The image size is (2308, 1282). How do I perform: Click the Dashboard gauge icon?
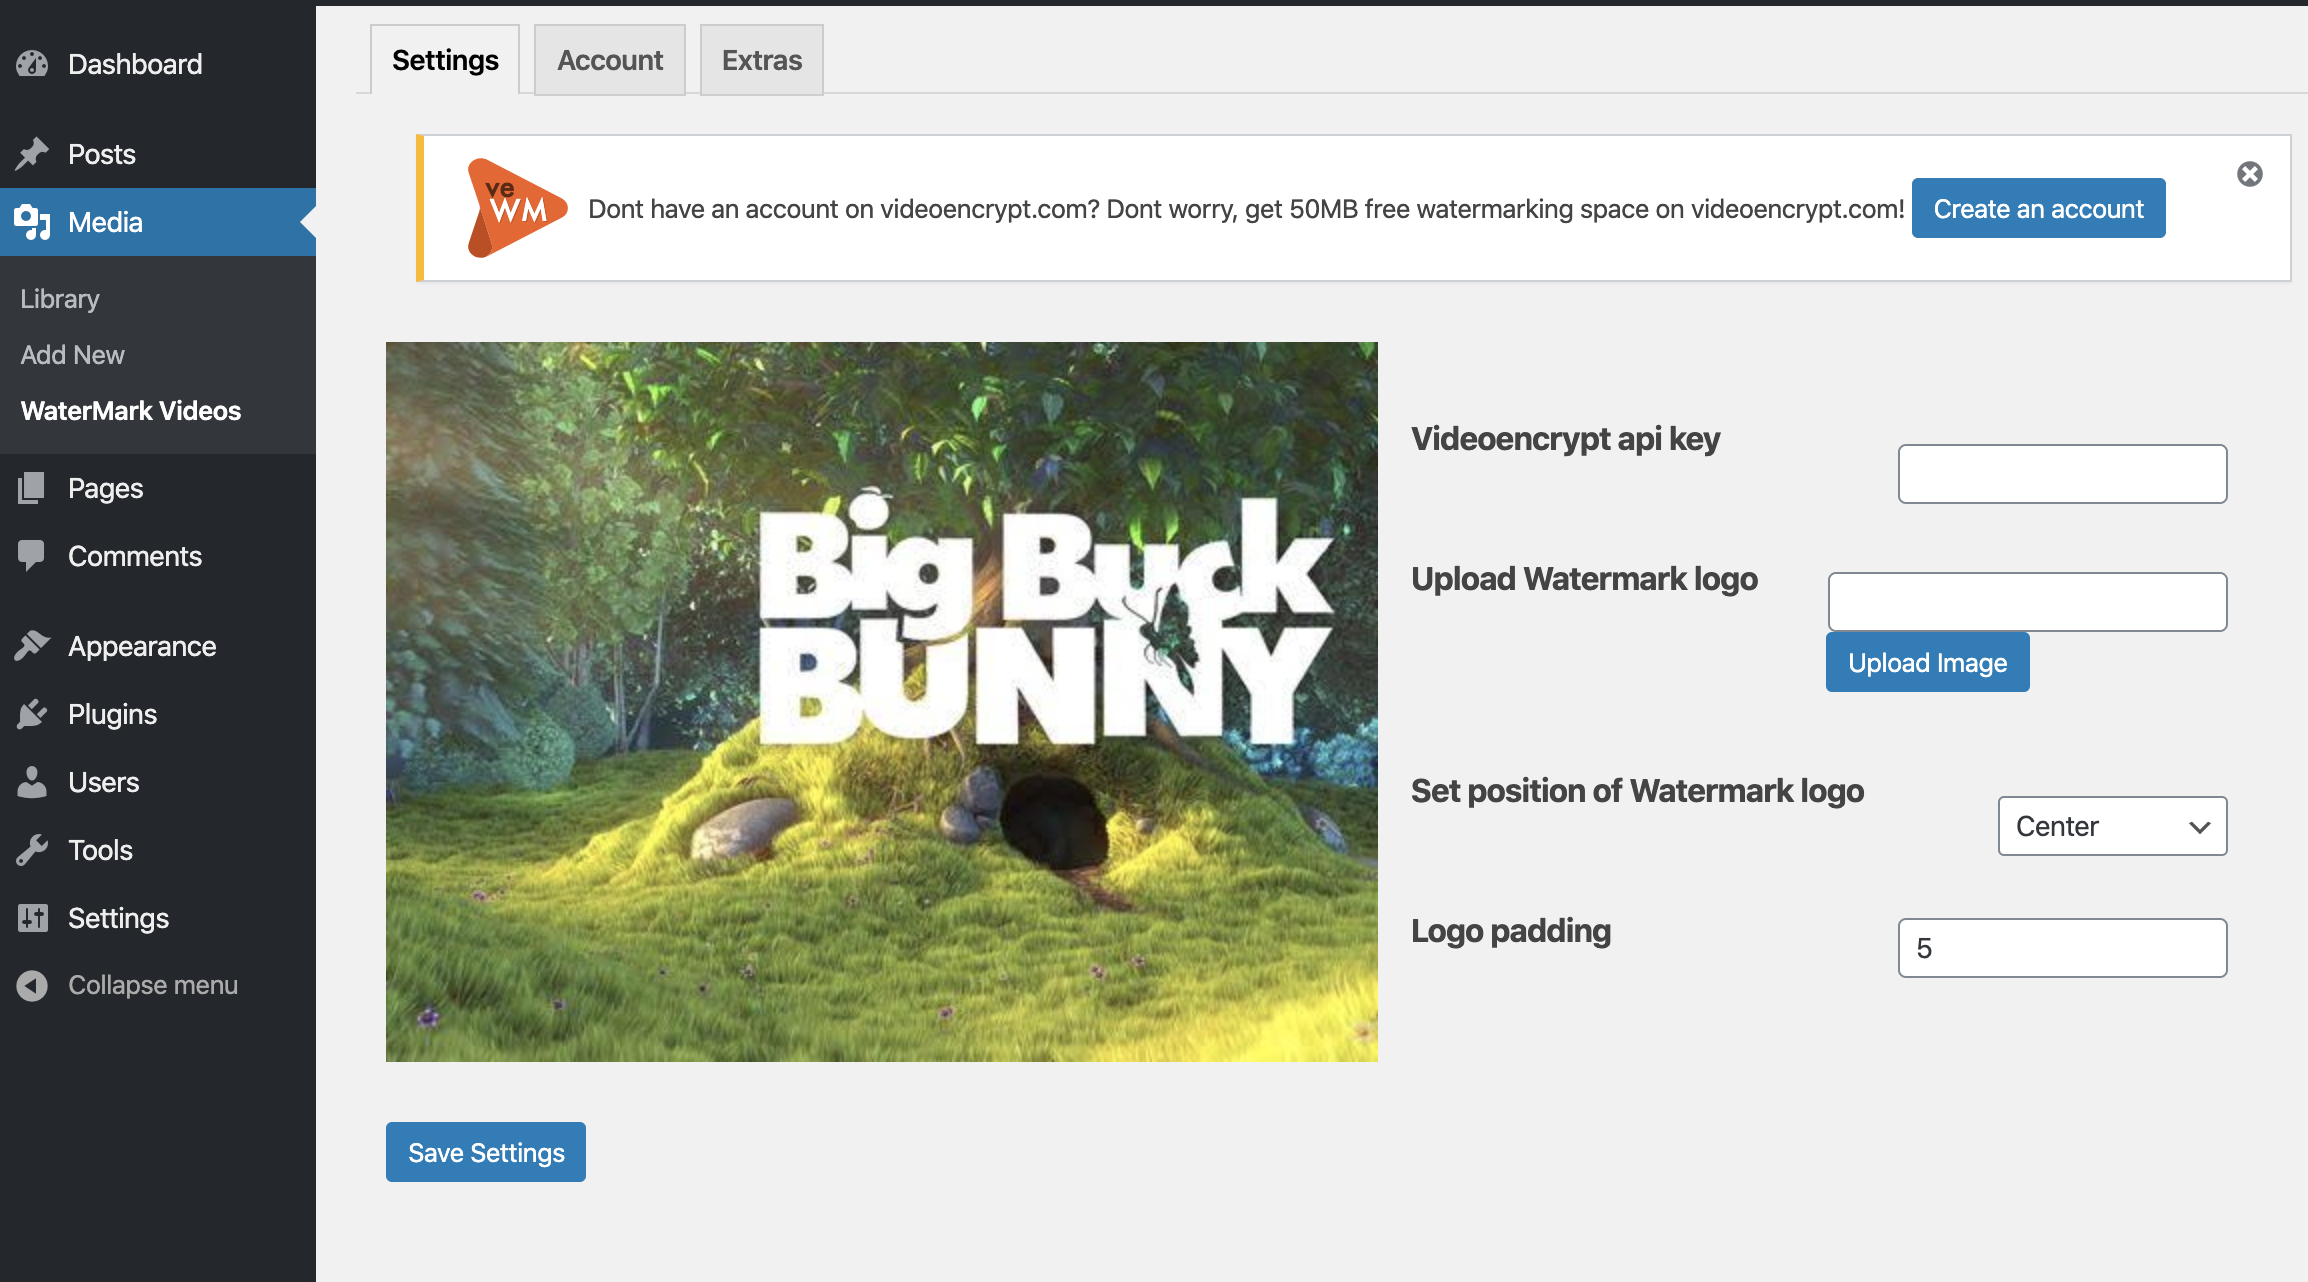coord(32,64)
